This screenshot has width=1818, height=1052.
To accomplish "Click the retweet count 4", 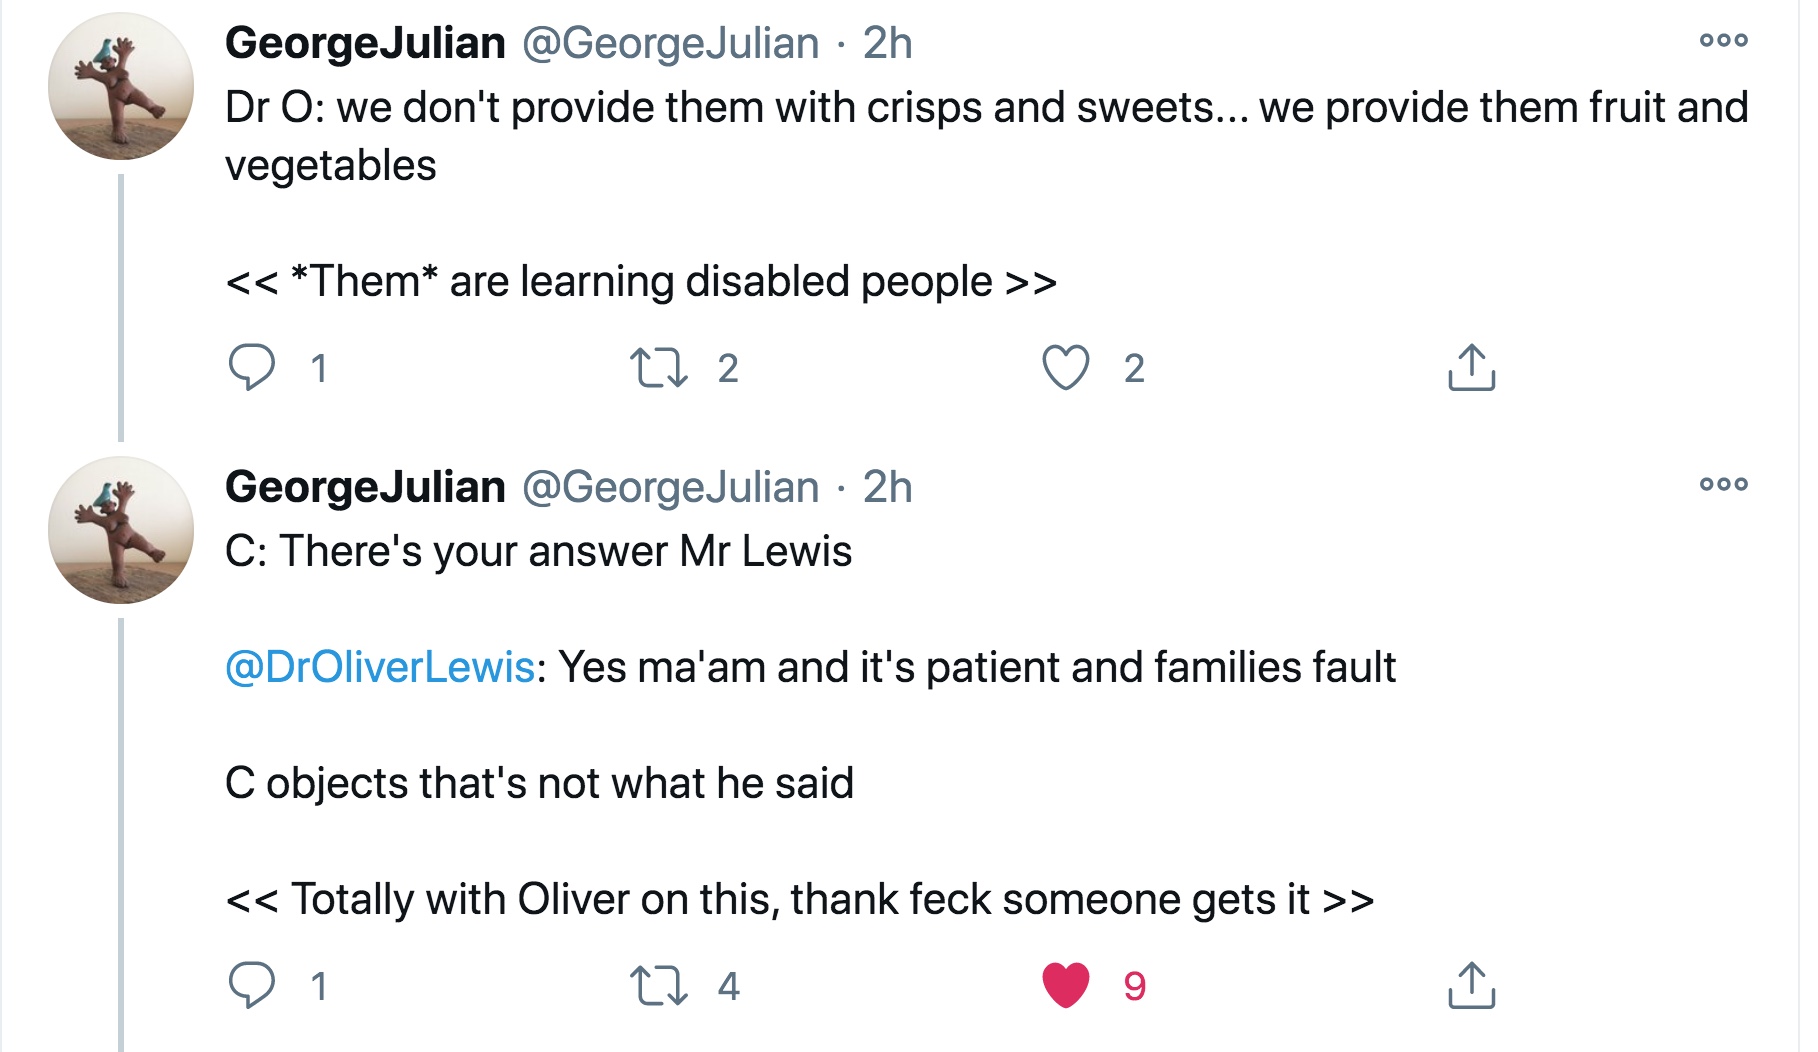I will [x=729, y=986].
